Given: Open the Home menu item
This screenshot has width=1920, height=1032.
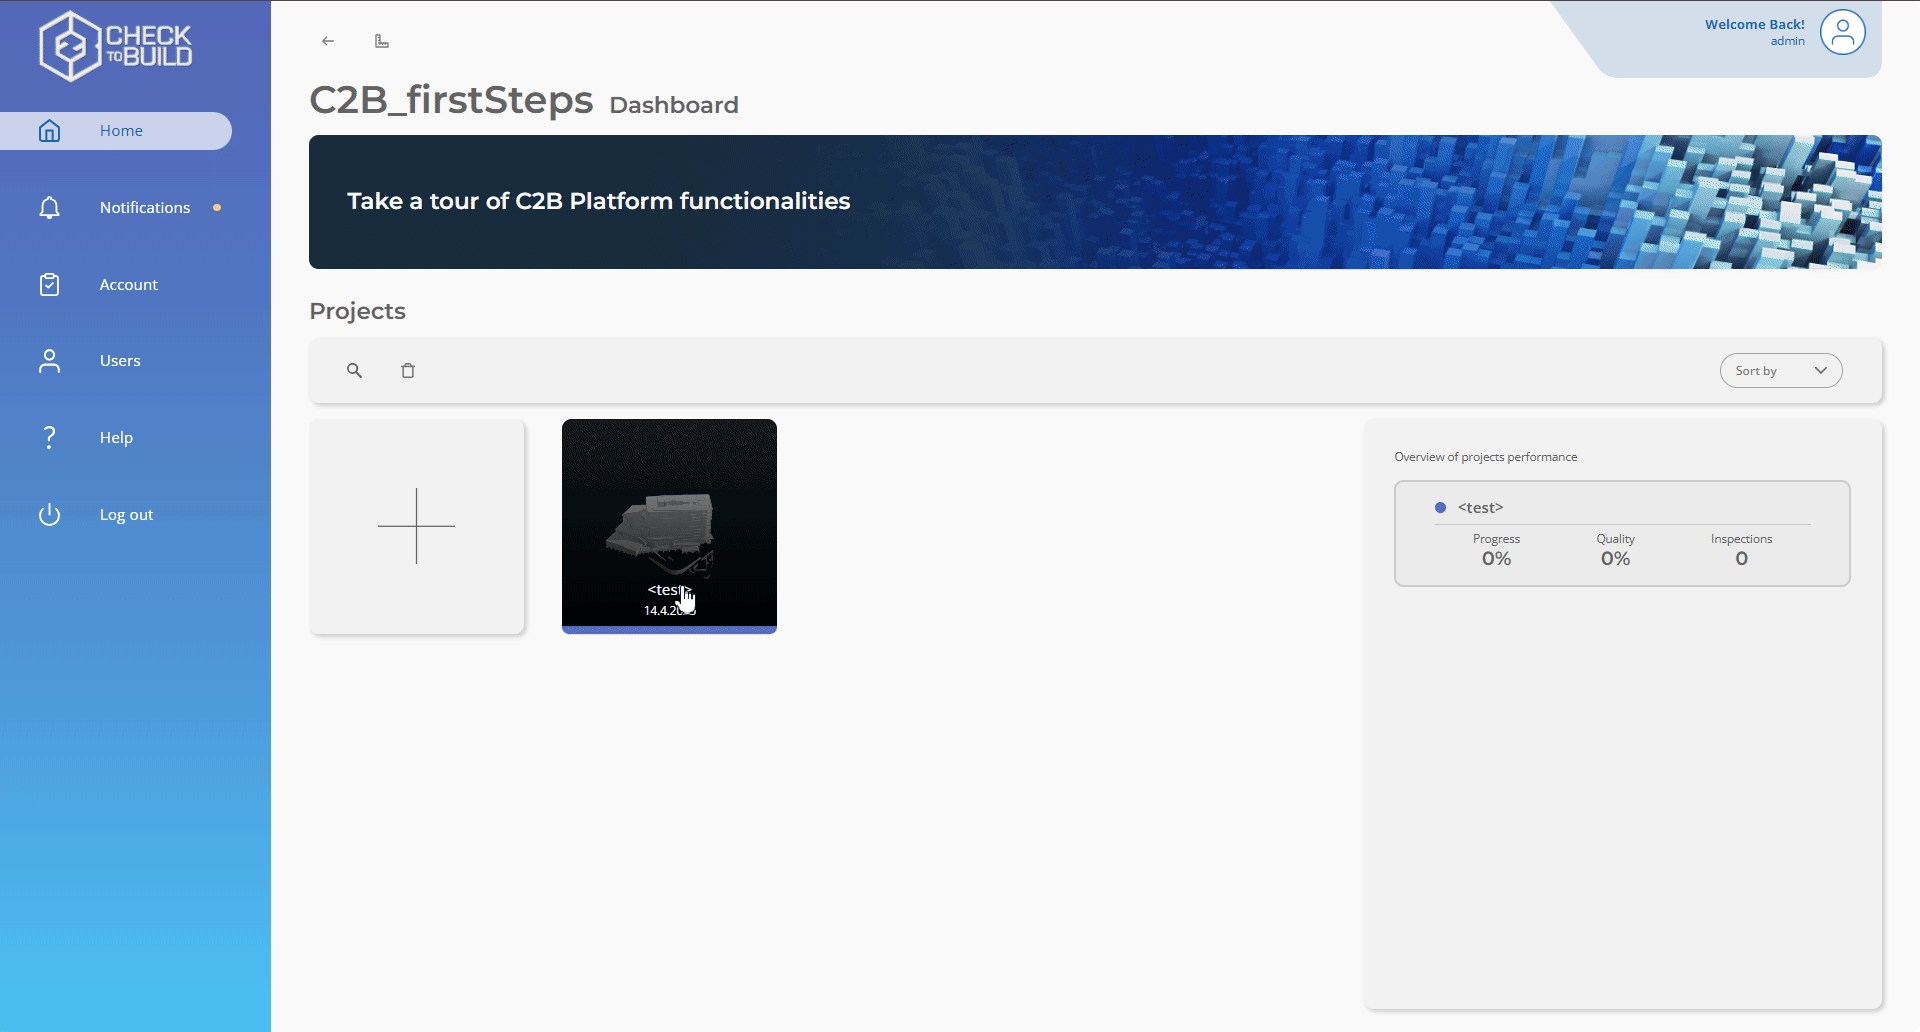Looking at the screenshot, I should point(116,131).
